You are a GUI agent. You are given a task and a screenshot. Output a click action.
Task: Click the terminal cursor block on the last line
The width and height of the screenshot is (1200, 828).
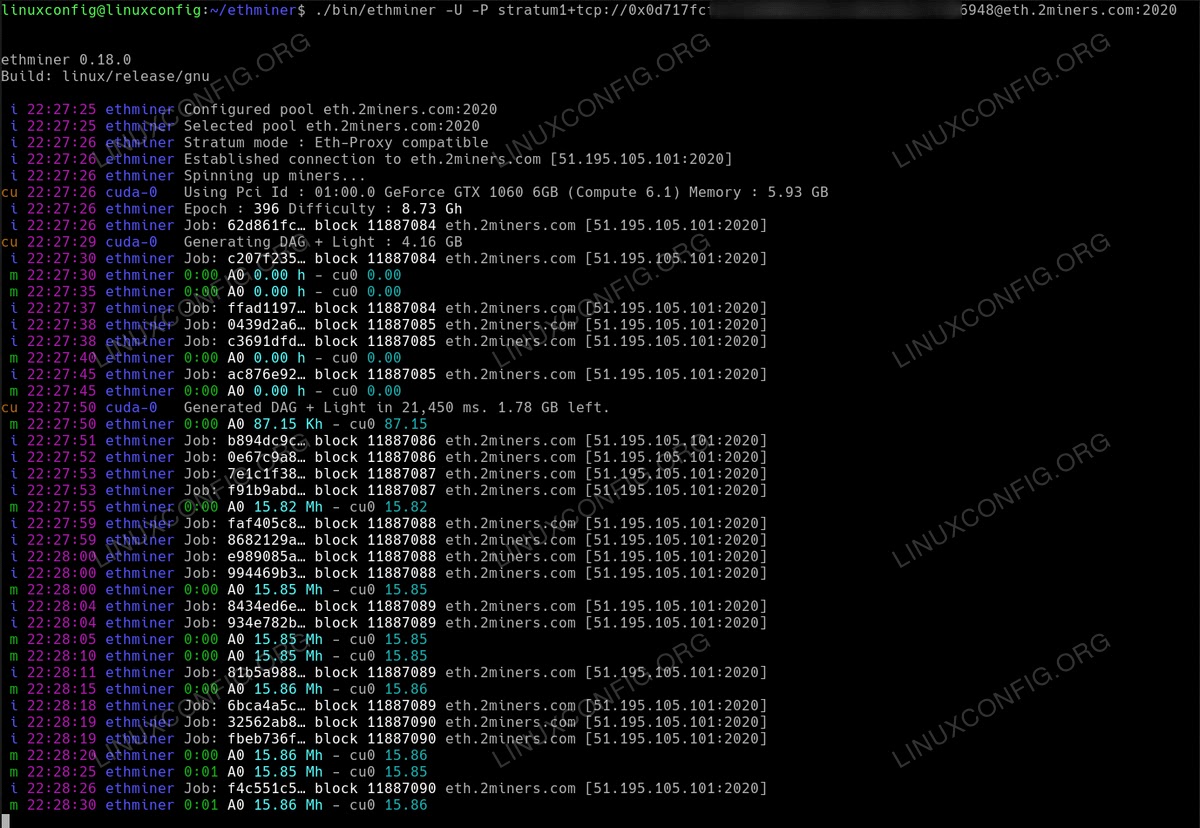pos(5,821)
